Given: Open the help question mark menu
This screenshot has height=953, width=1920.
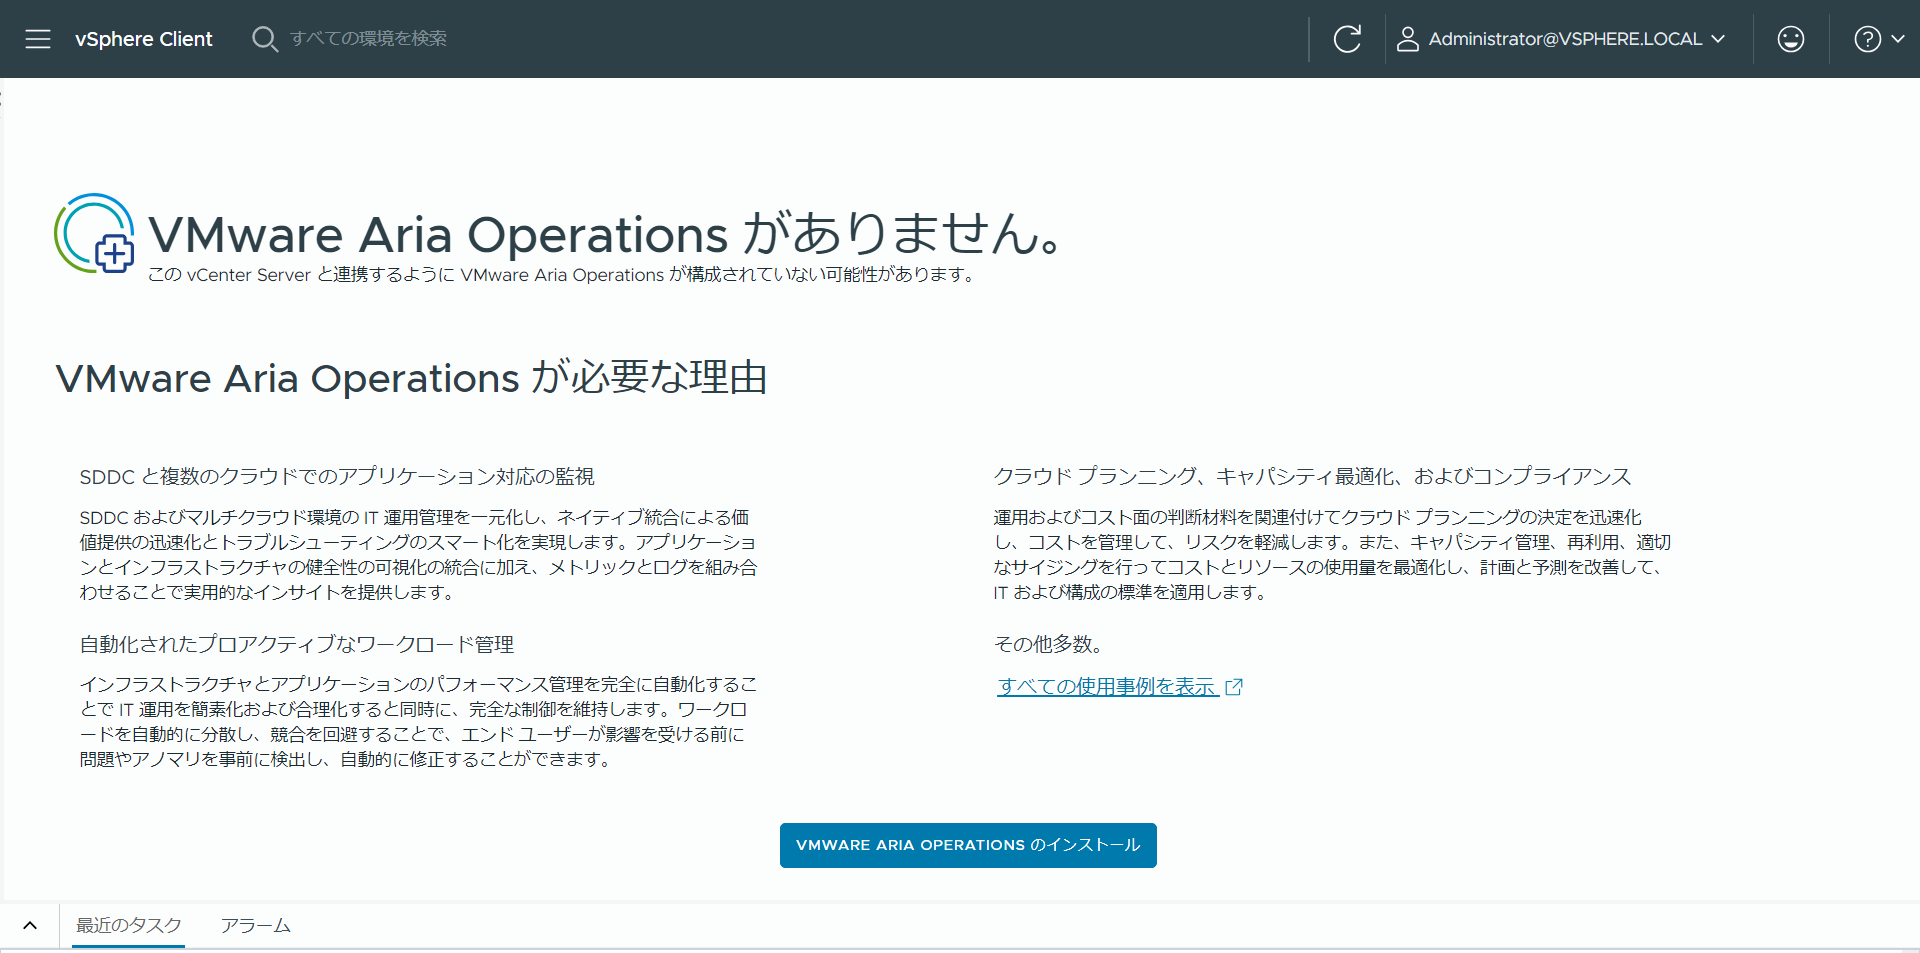Looking at the screenshot, I should 1878,39.
